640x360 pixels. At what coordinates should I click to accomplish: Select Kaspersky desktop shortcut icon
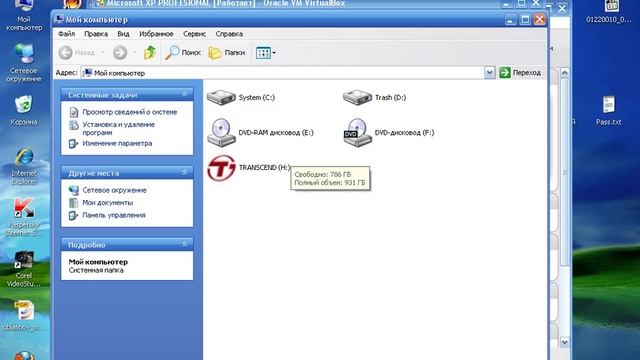pos(24,217)
